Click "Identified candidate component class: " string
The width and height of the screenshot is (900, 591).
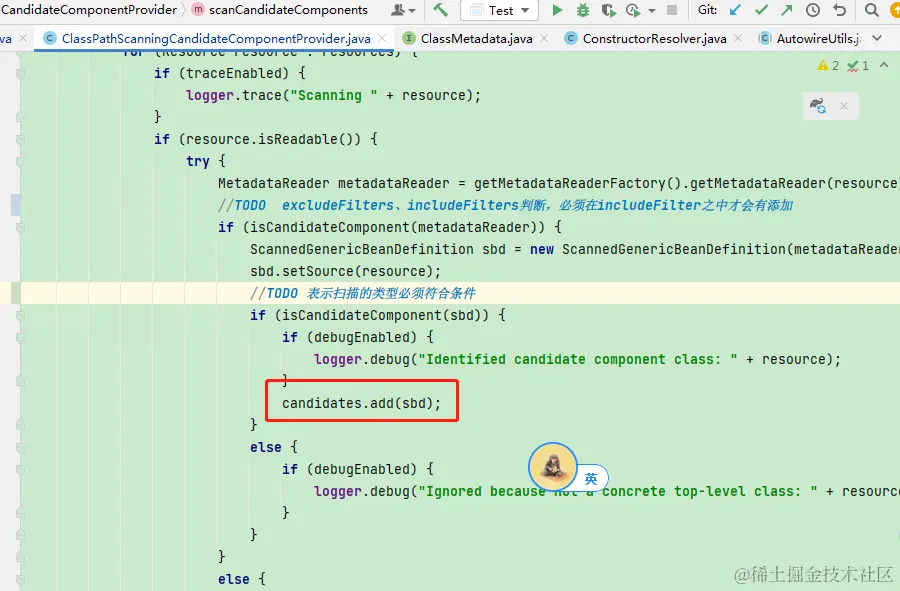pos(577,359)
